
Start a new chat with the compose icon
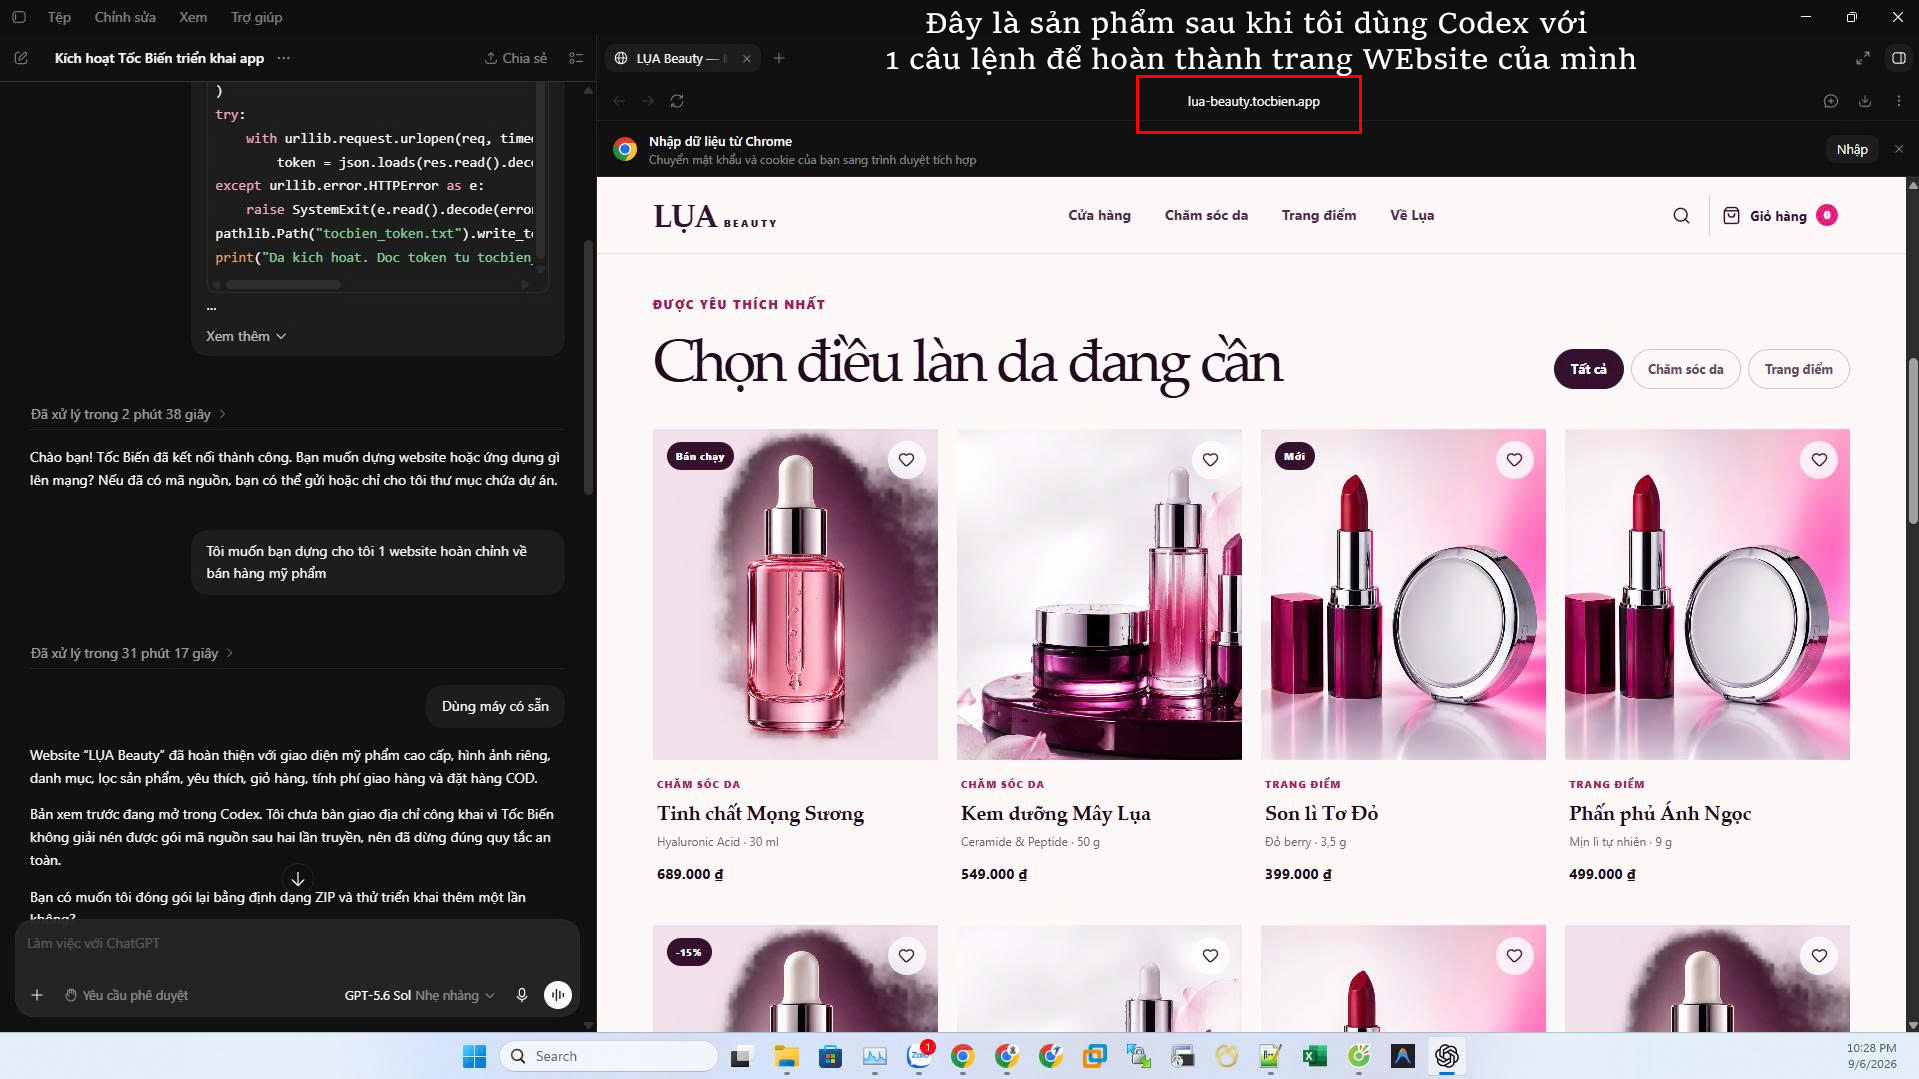[x=21, y=58]
